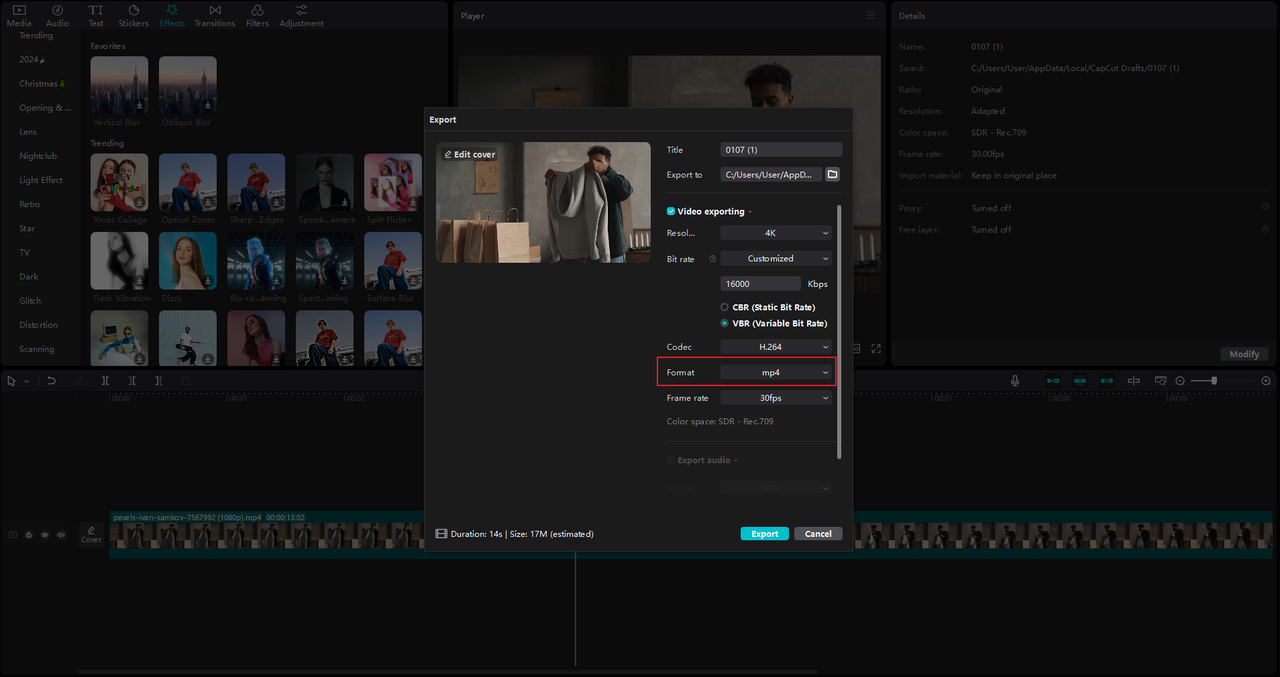Image resolution: width=1280 pixels, height=677 pixels.
Task: Switch to the Stickers tab
Action: [x=134, y=15]
